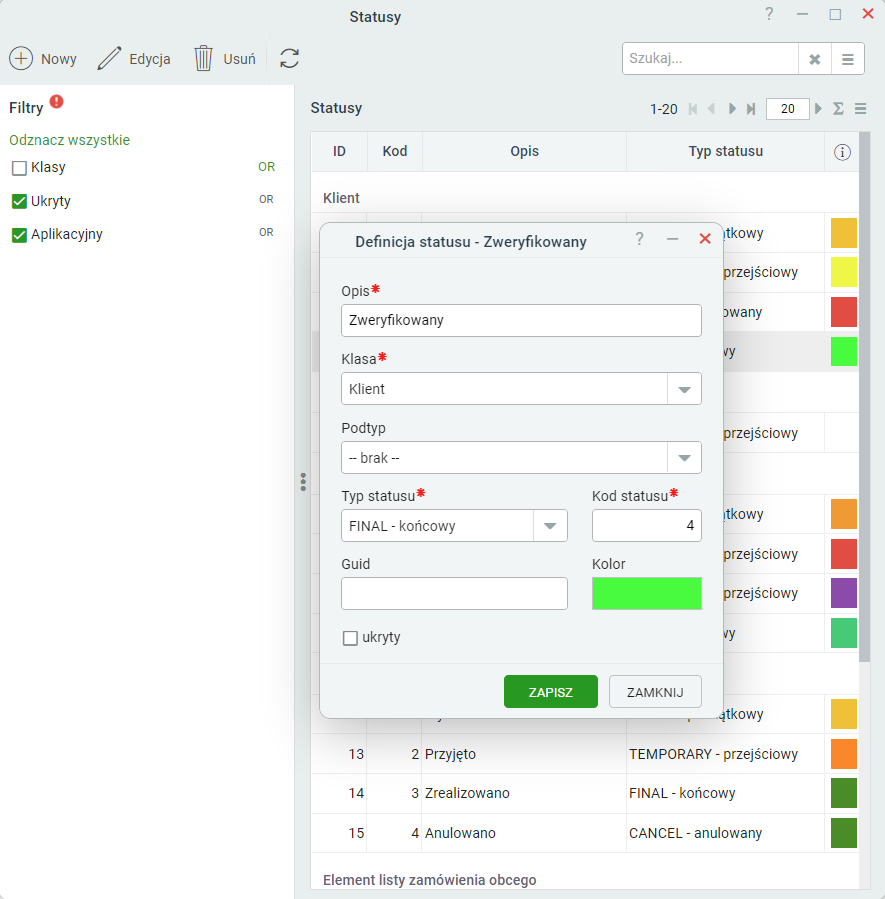The image size is (885, 899).
Task: Click the Filtry red warning icon
Action: [x=56, y=101]
